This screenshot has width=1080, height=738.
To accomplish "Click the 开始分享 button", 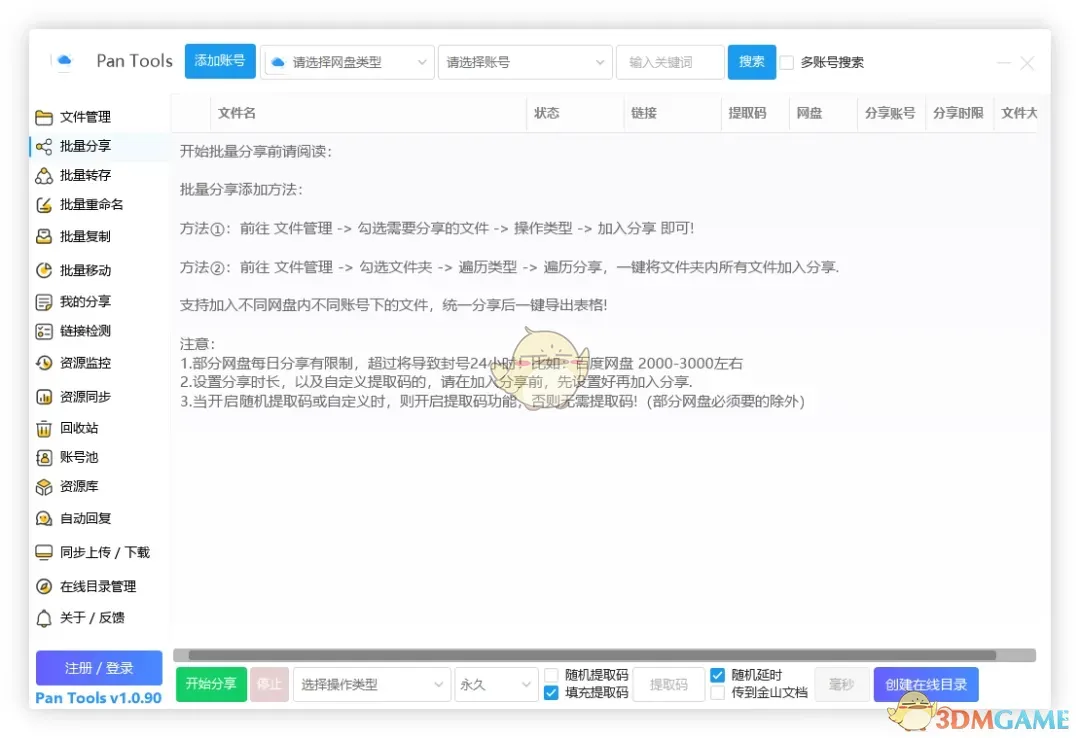I will click(210, 684).
